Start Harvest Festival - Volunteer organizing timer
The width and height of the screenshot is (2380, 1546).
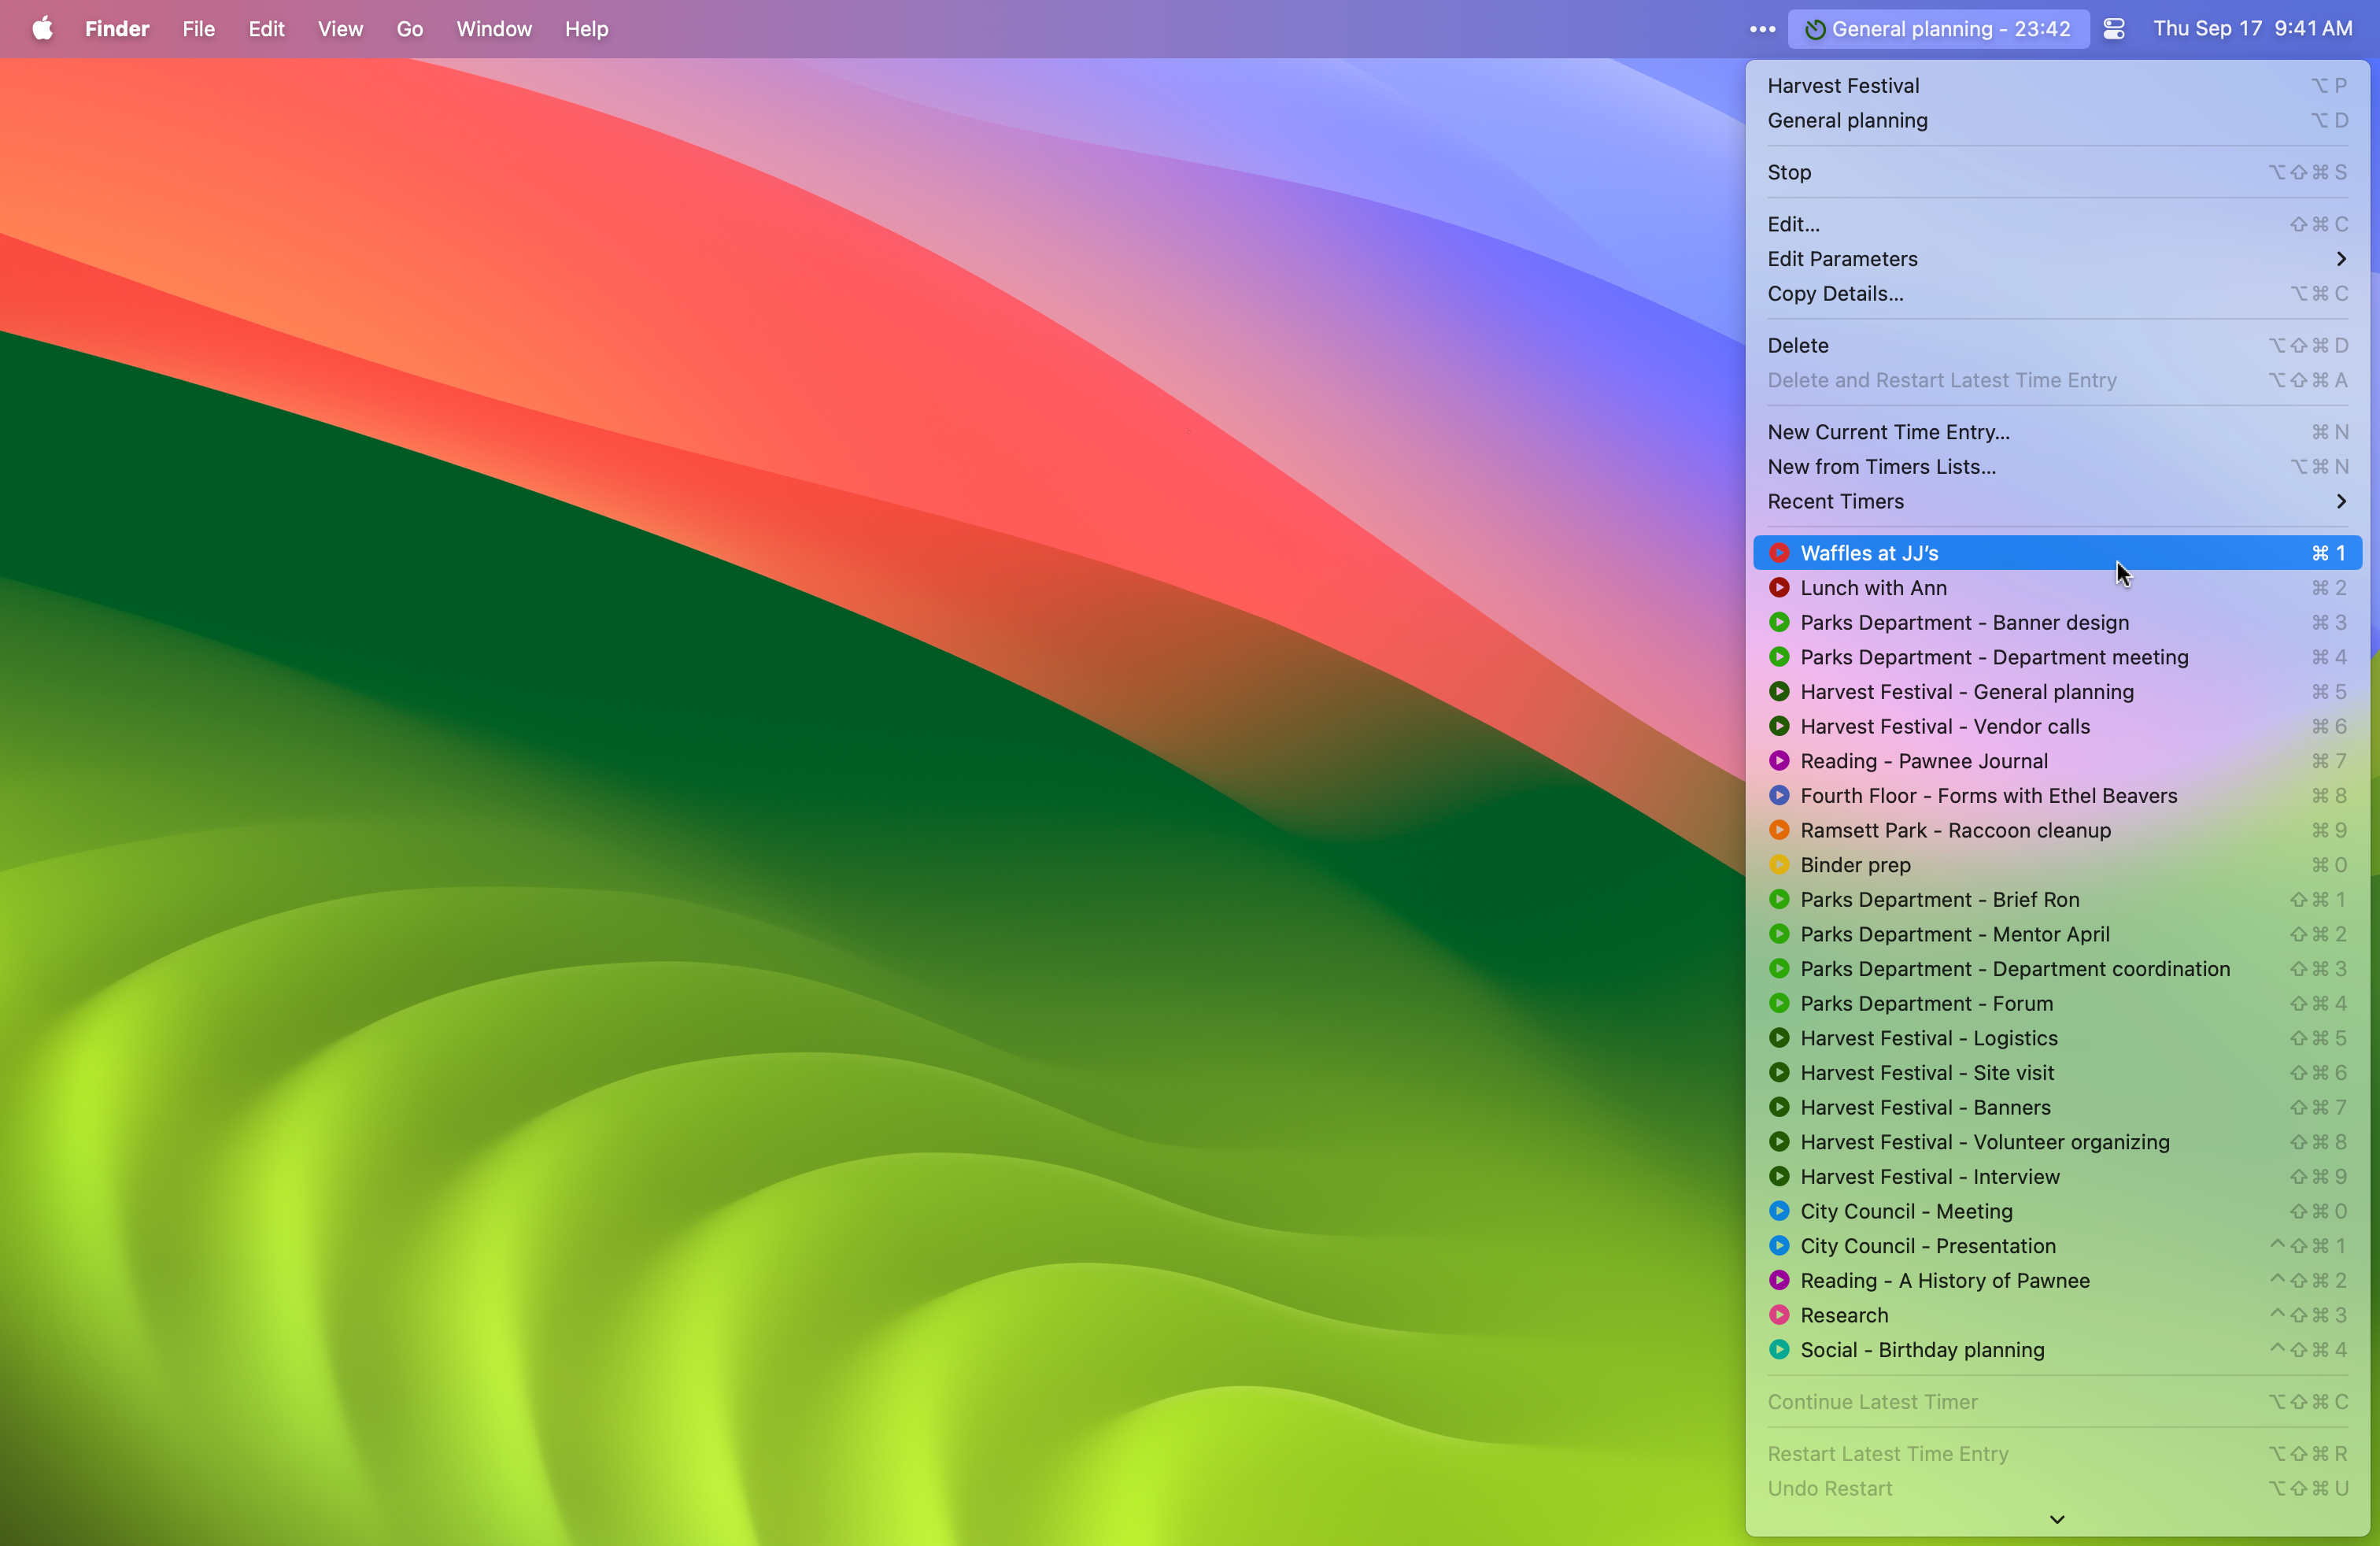tap(2057, 1142)
